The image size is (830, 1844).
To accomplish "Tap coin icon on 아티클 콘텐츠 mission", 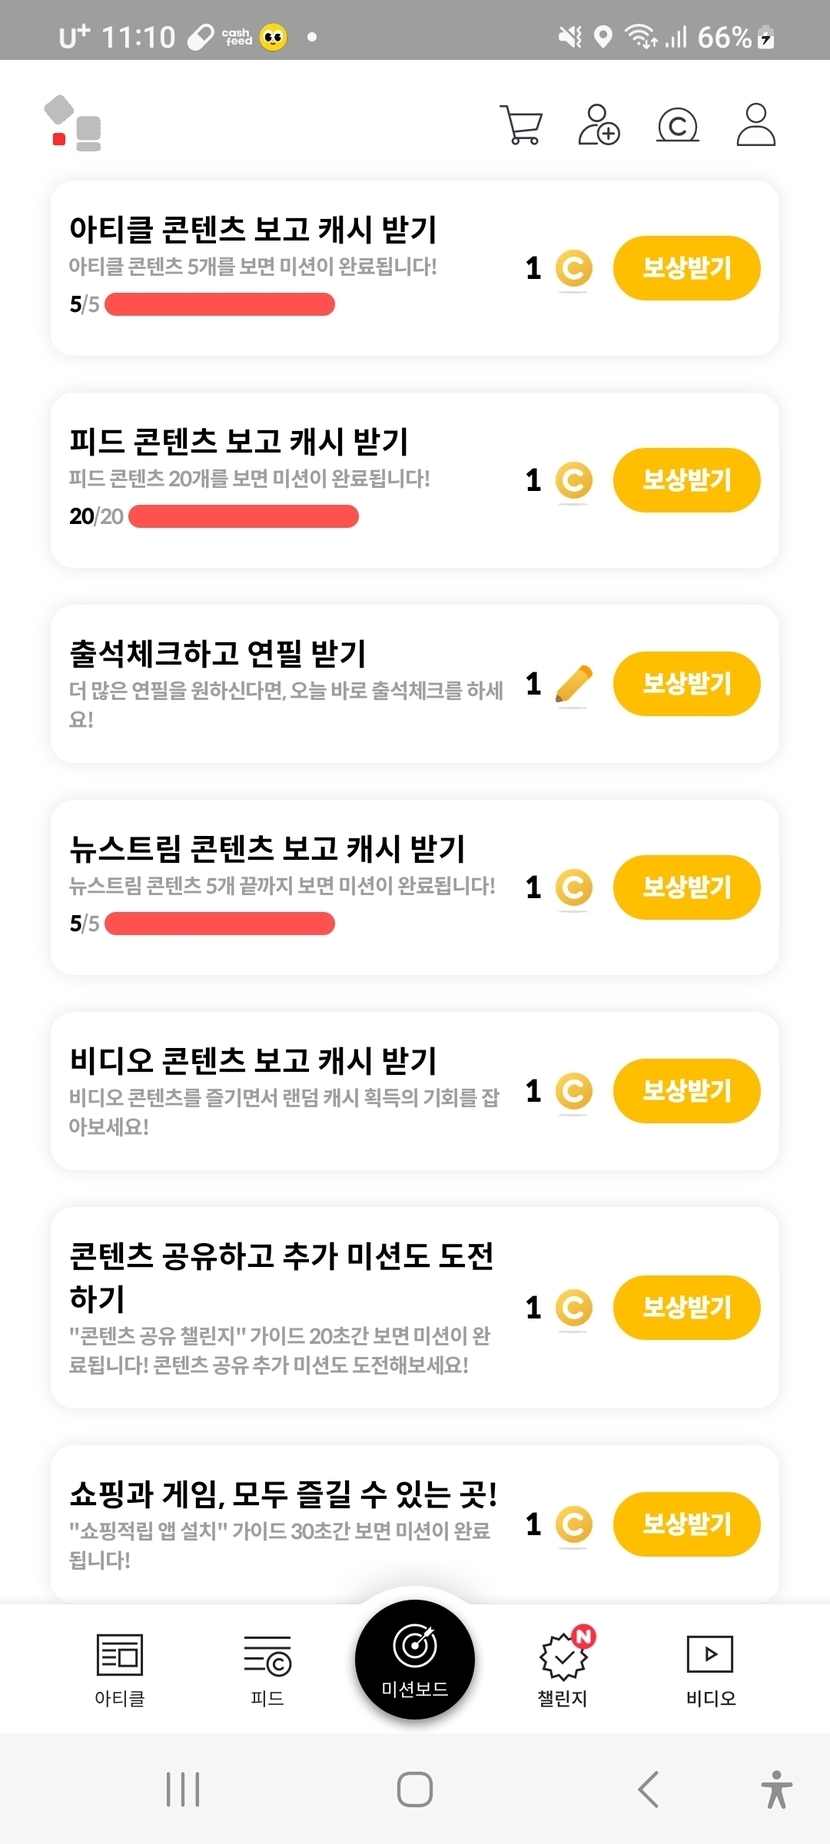I will tap(574, 268).
